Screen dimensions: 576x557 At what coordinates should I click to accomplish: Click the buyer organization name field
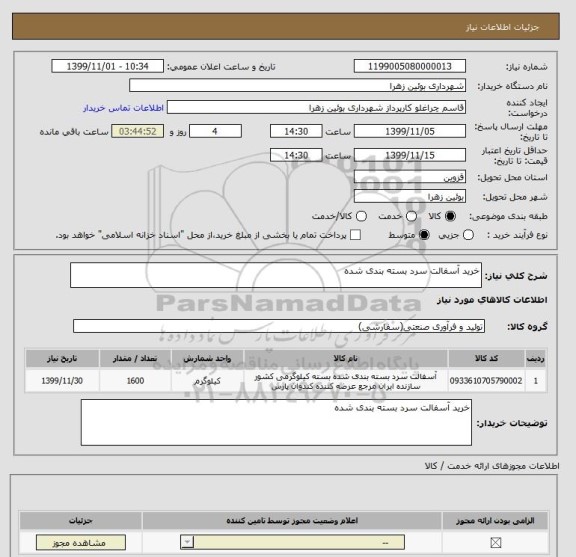click(298, 86)
